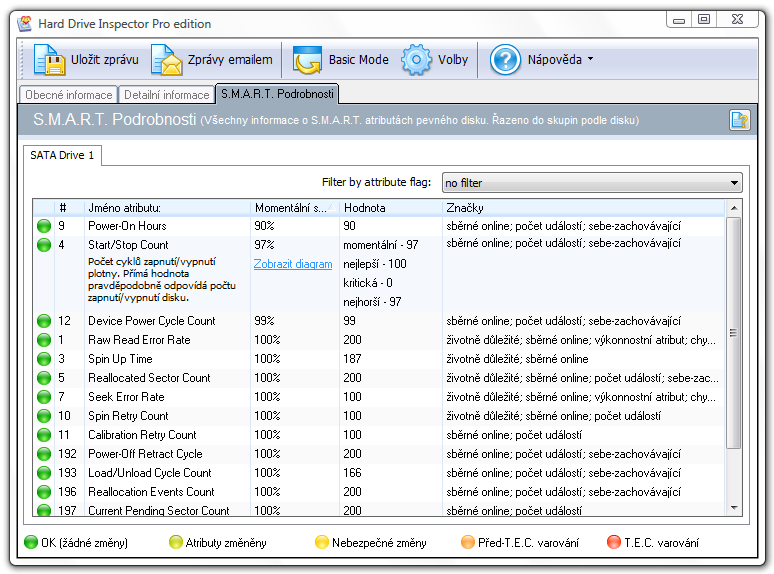This screenshot has width=774, height=574.
Task: Select Reallocation Events Count row
Action: (x=379, y=492)
